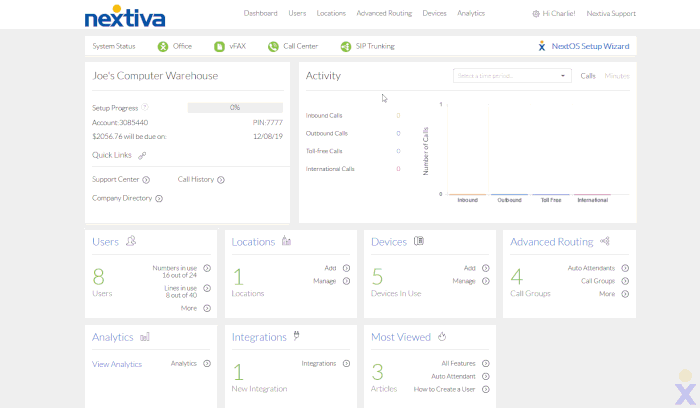Click the Integrations card plug icon
This screenshot has height=408, width=700.
tap(296, 336)
